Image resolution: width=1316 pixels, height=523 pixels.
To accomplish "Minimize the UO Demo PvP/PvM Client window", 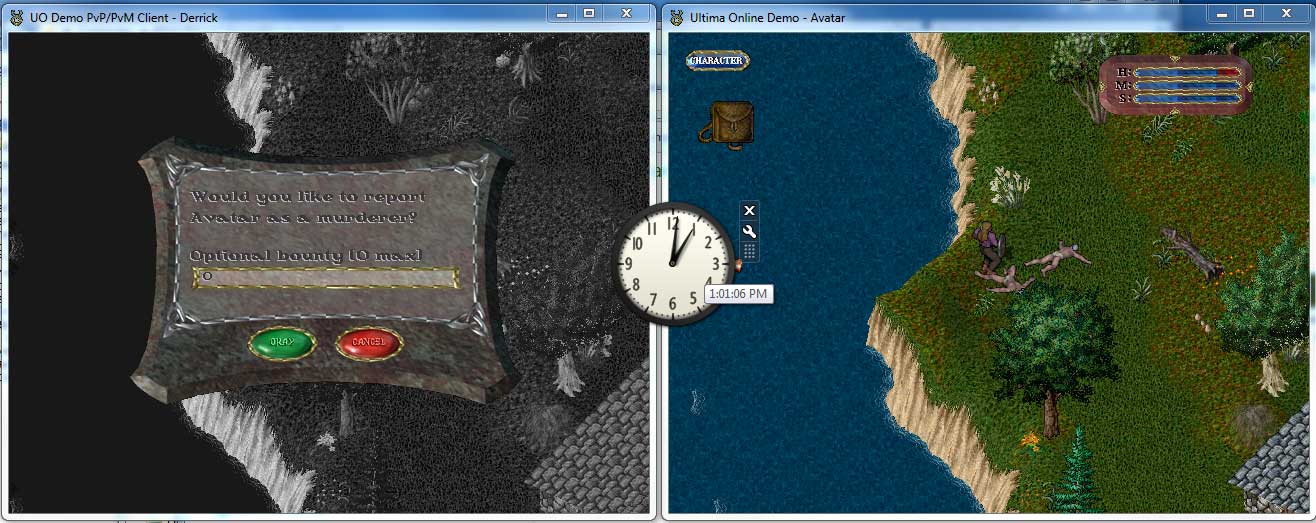I will click(x=561, y=13).
